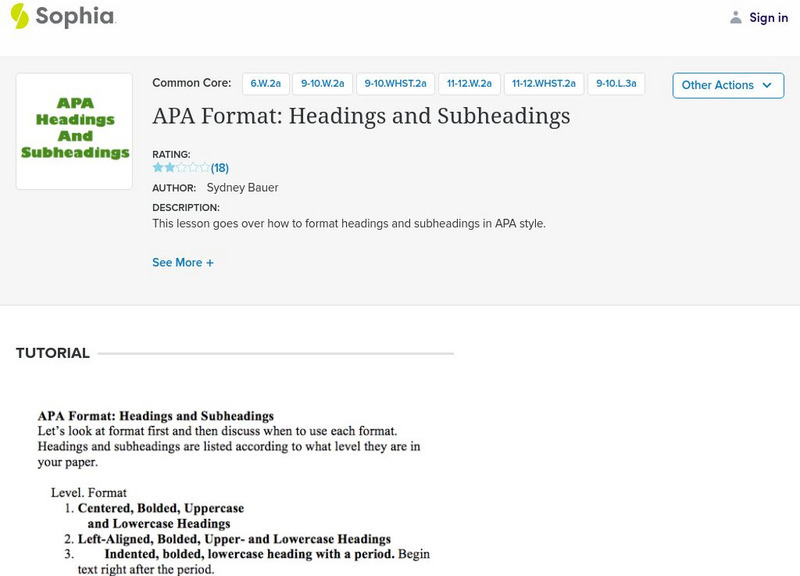Click the Sign in link
Screen dimensions: 800x576
click(769, 17)
